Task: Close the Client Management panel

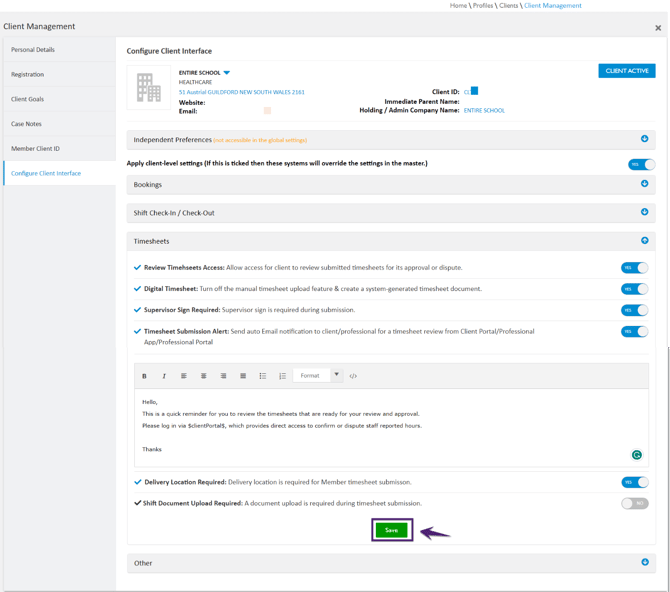Action: coord(658,28)
